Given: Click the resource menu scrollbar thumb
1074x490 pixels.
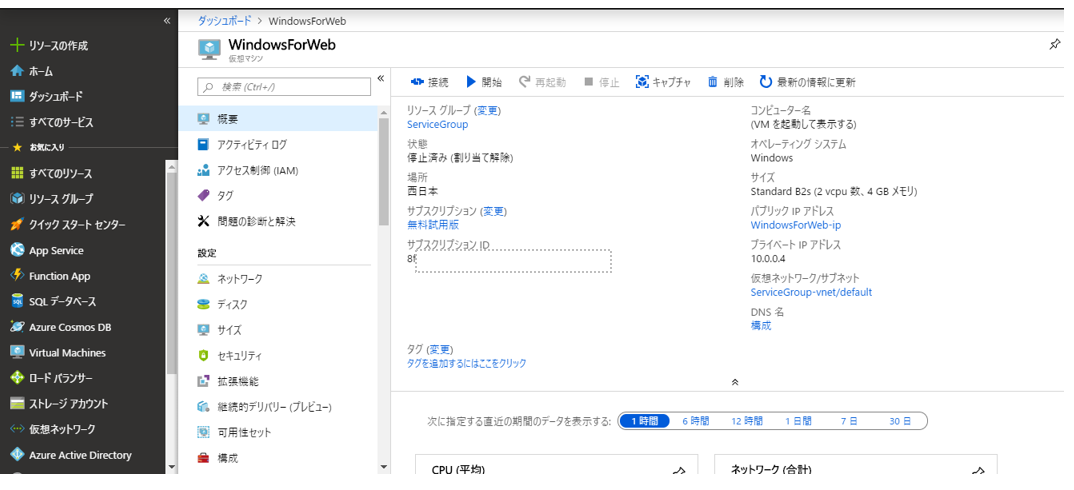Looking at the screenshot, I should coord(384,171).
